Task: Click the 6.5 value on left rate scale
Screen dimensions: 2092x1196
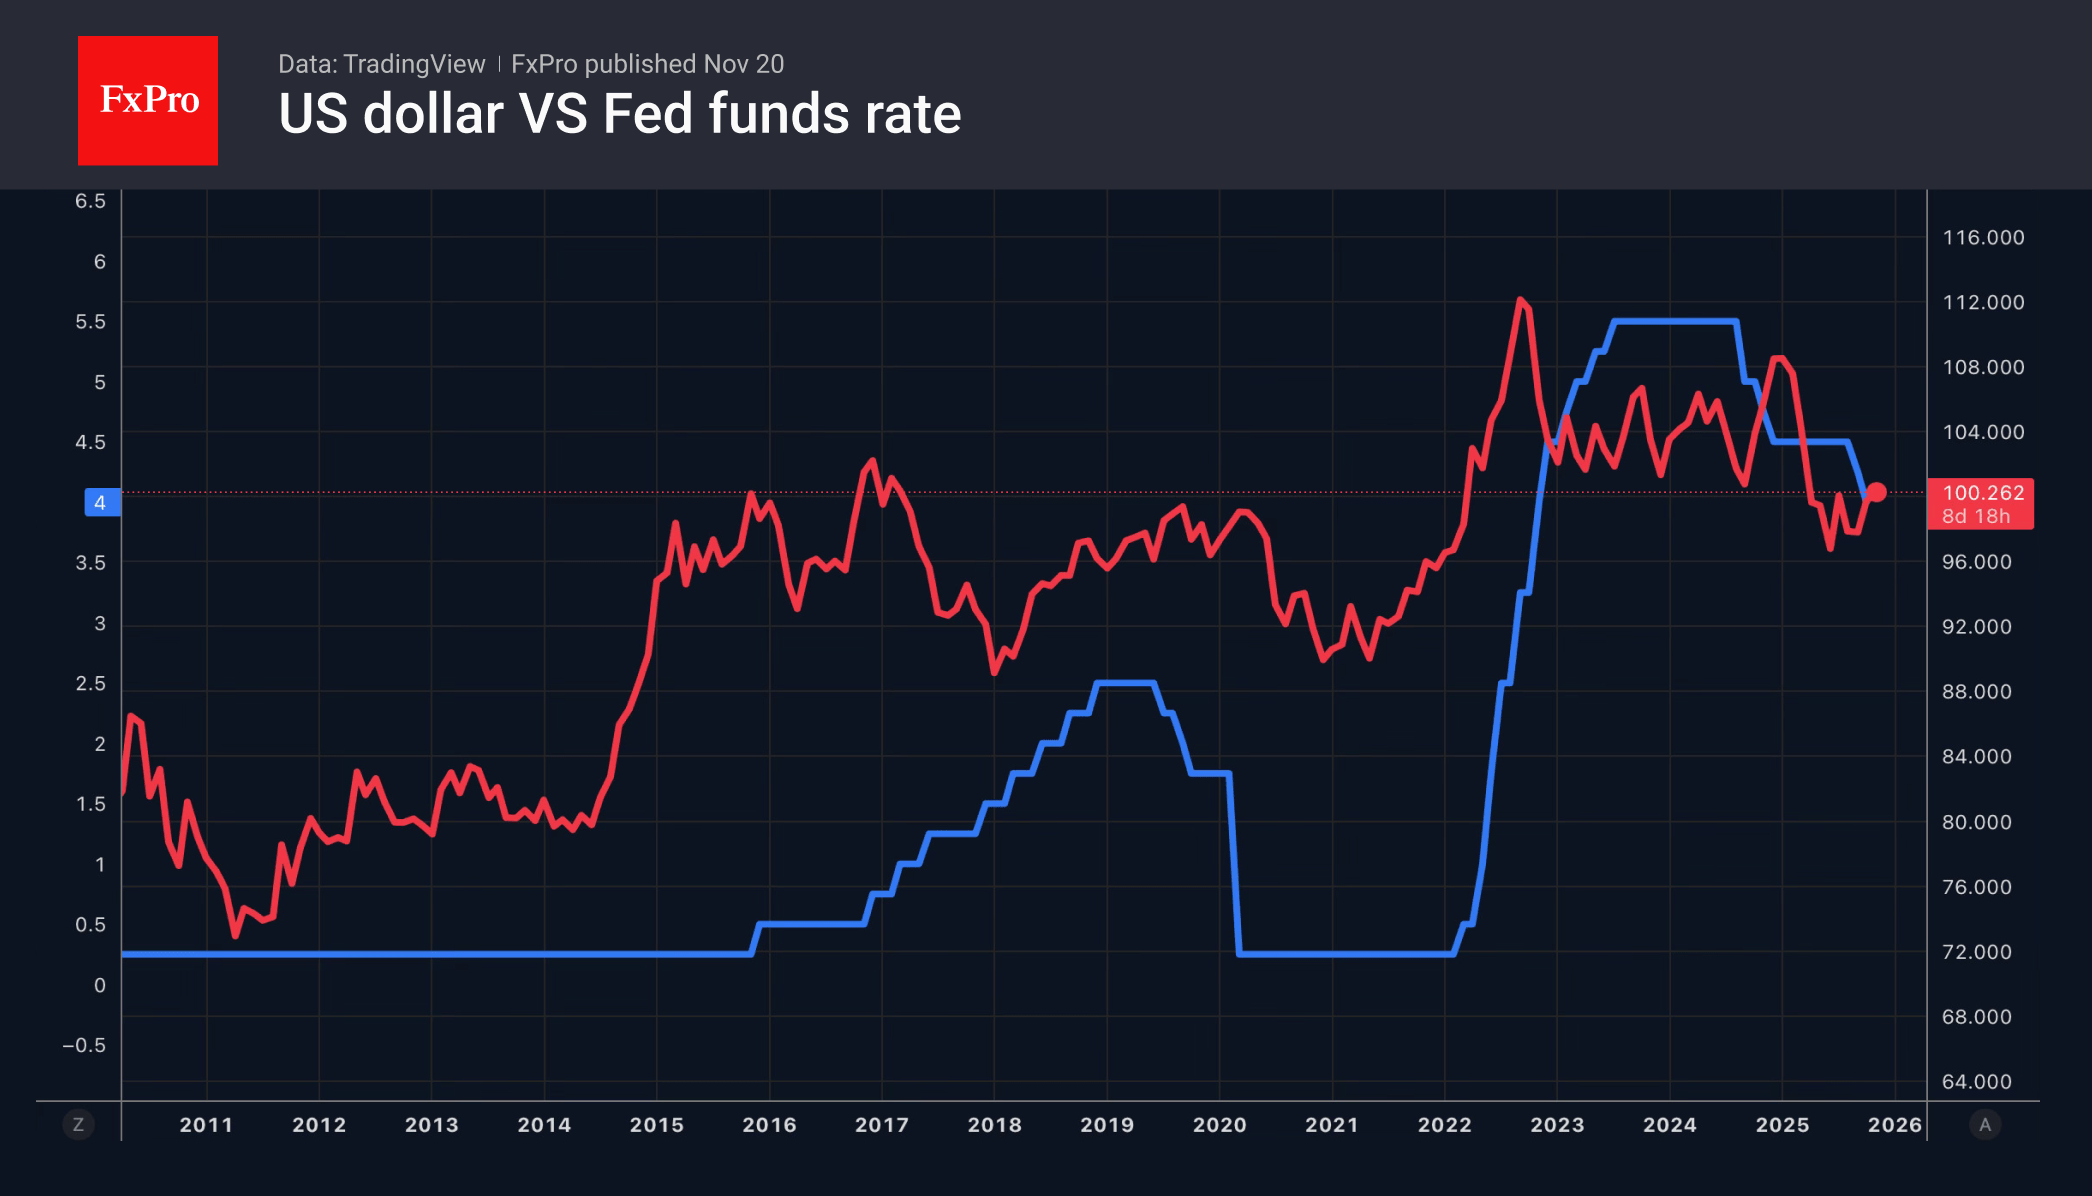Action: click(90, 201)
